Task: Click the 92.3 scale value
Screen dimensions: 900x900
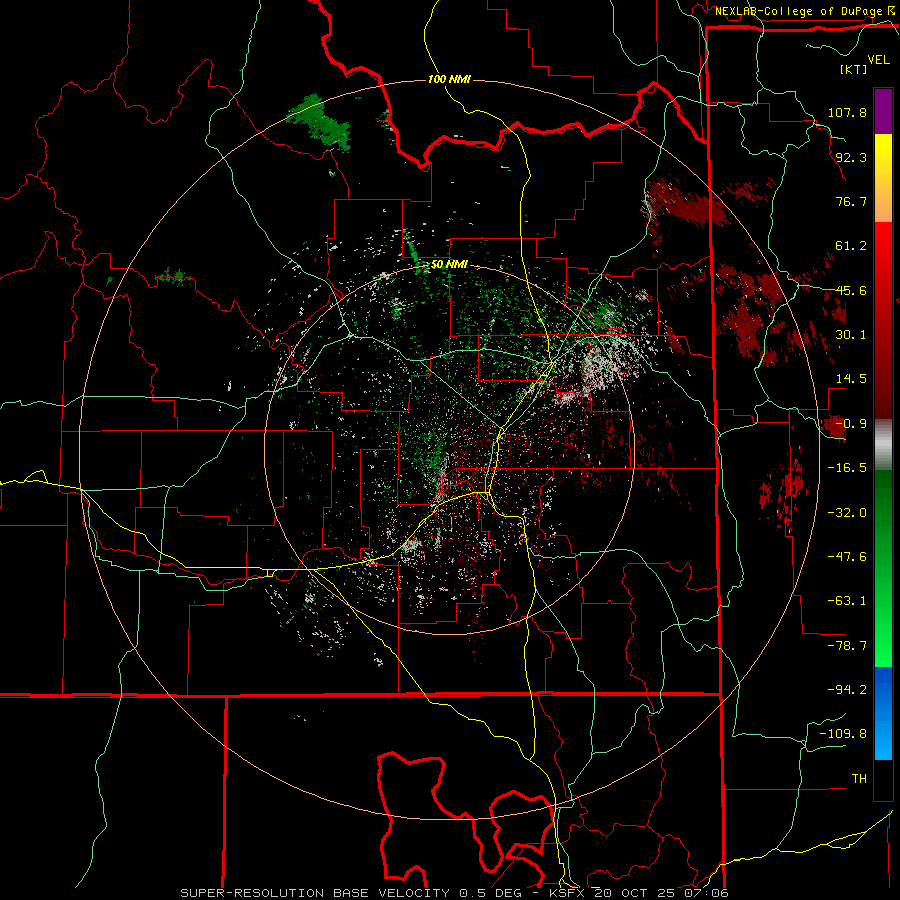Action: (x=851, y=157)
